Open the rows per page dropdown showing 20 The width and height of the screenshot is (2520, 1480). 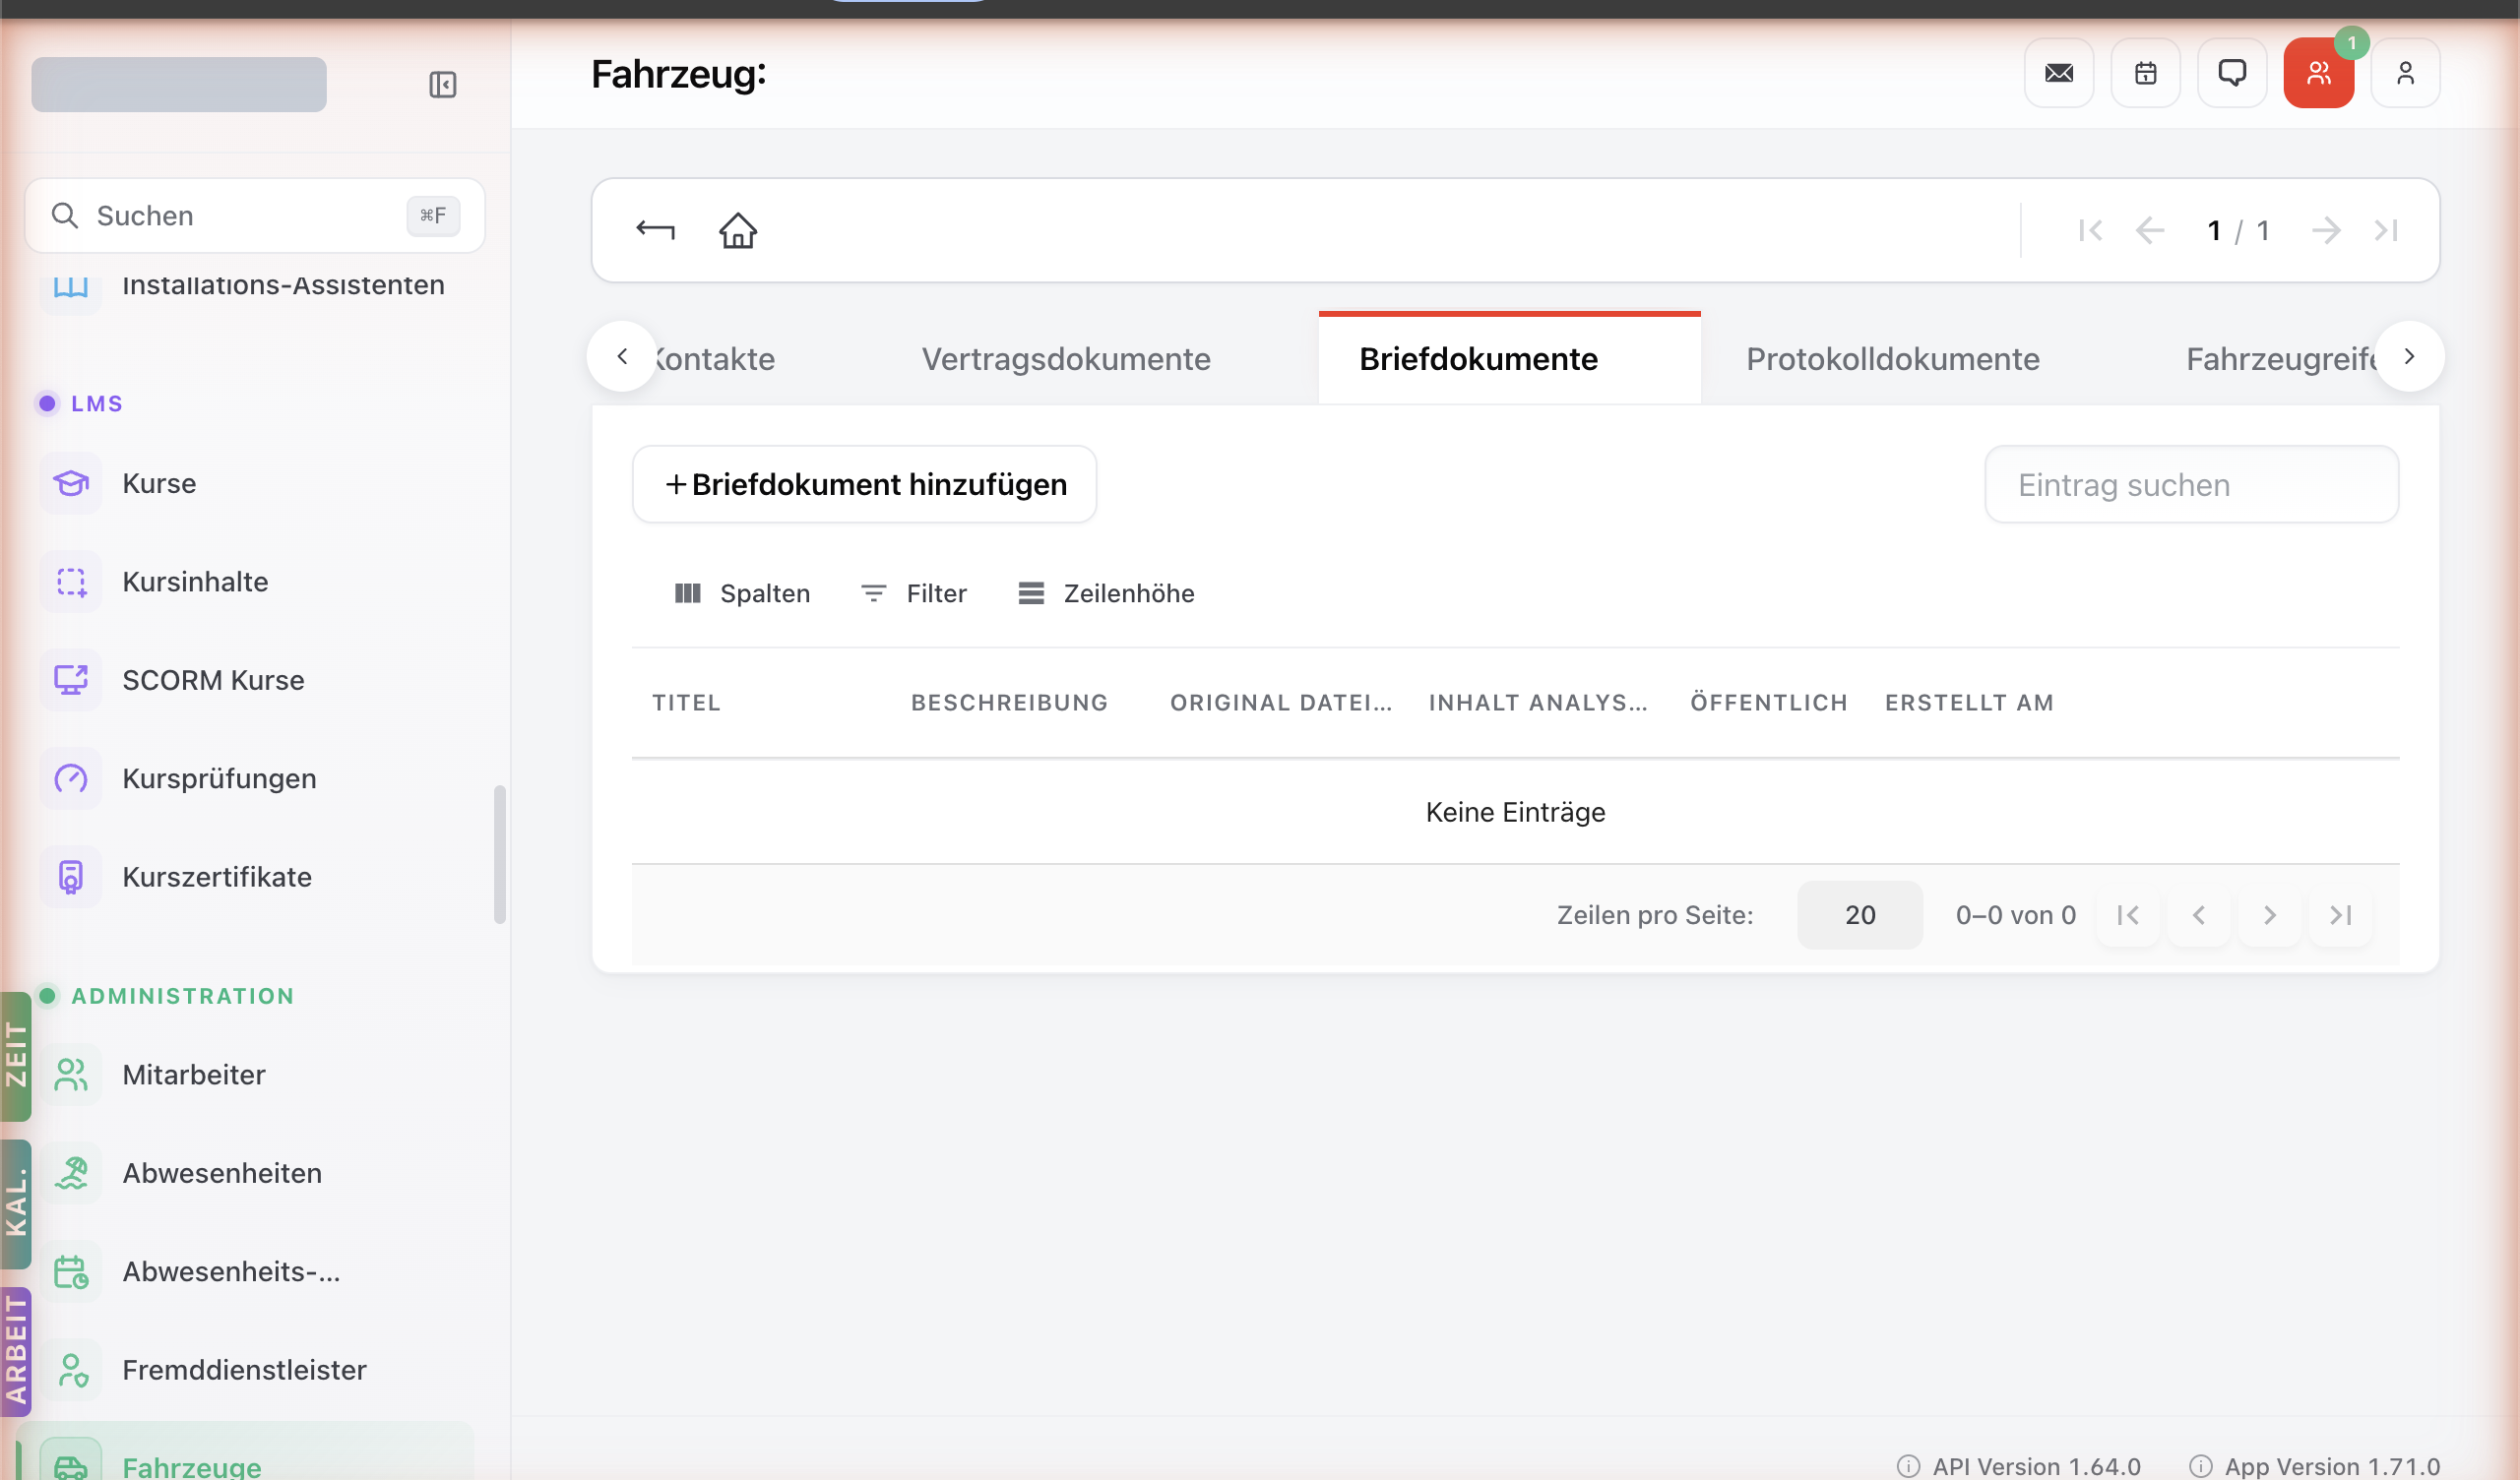1859,915
